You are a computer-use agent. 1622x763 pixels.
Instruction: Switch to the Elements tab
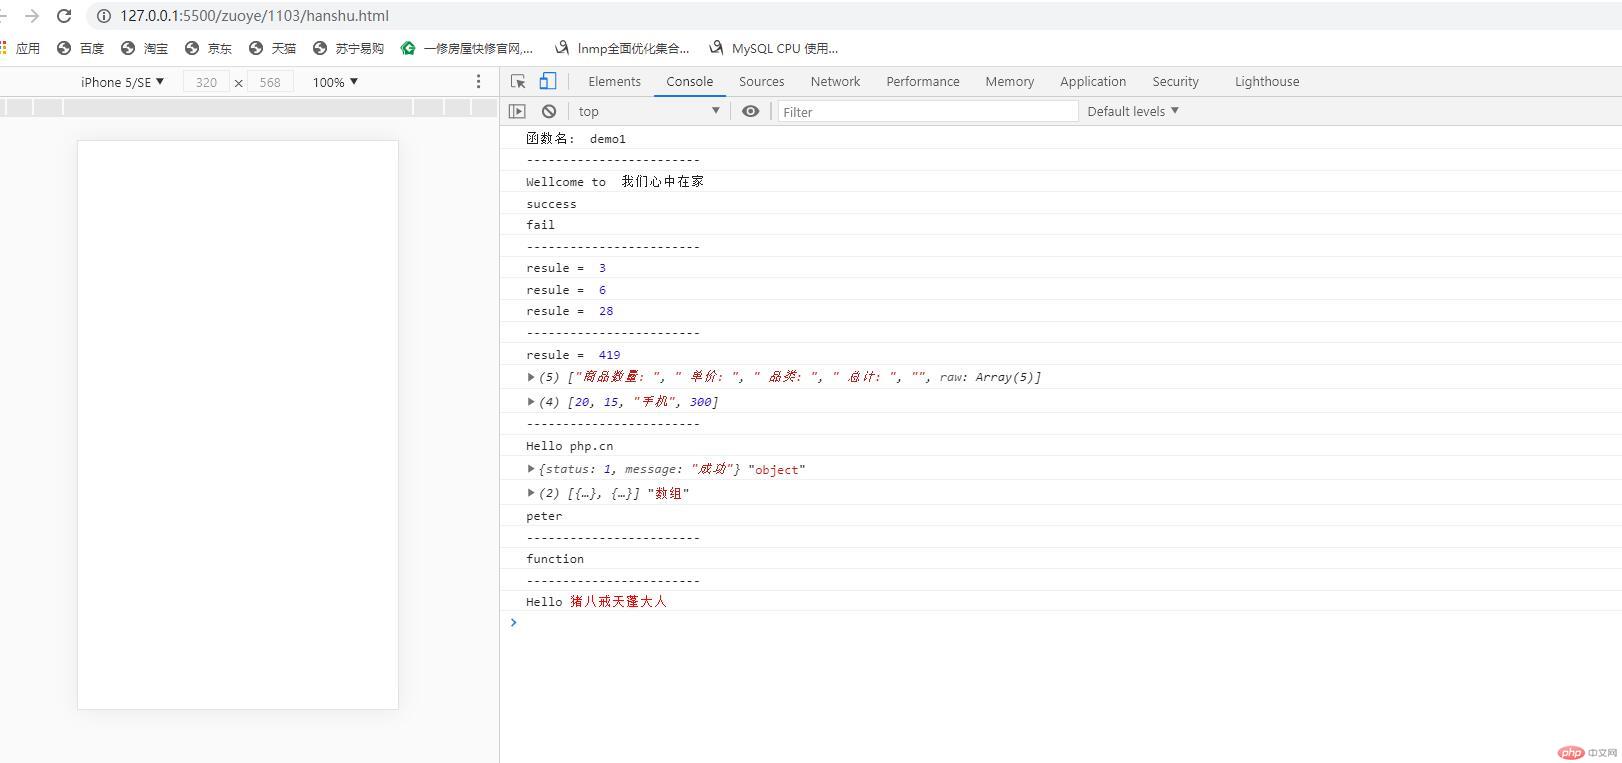click(614, 82)
